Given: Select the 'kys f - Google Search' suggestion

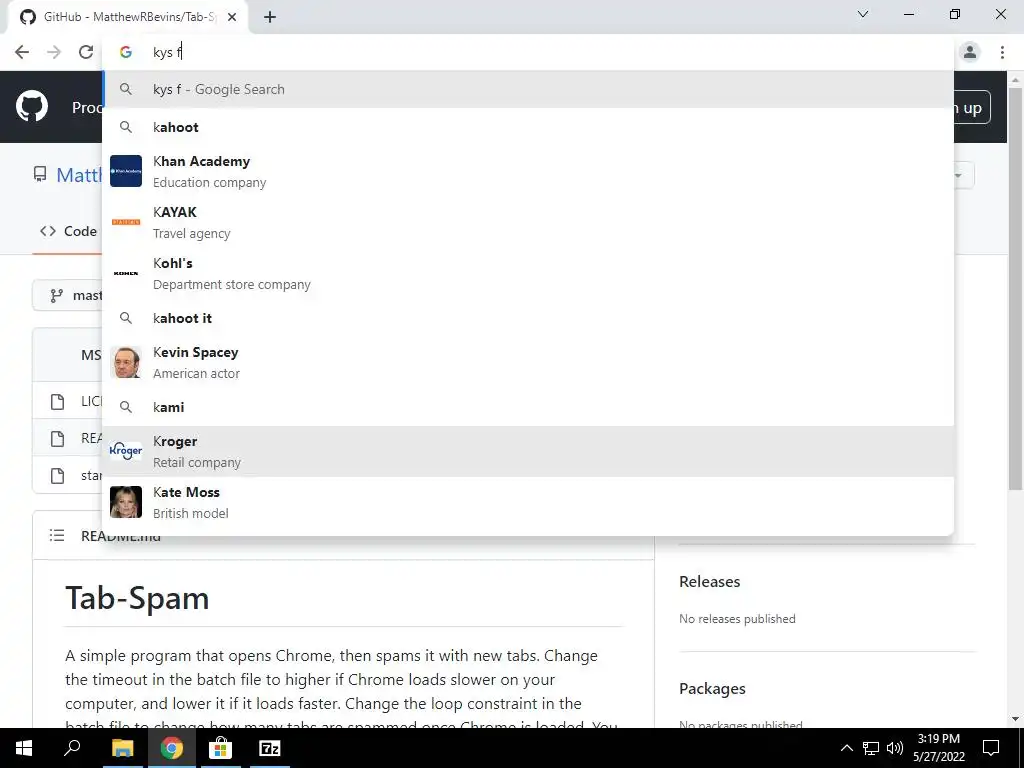Looking at the screenshot, I should coord(528,89).
